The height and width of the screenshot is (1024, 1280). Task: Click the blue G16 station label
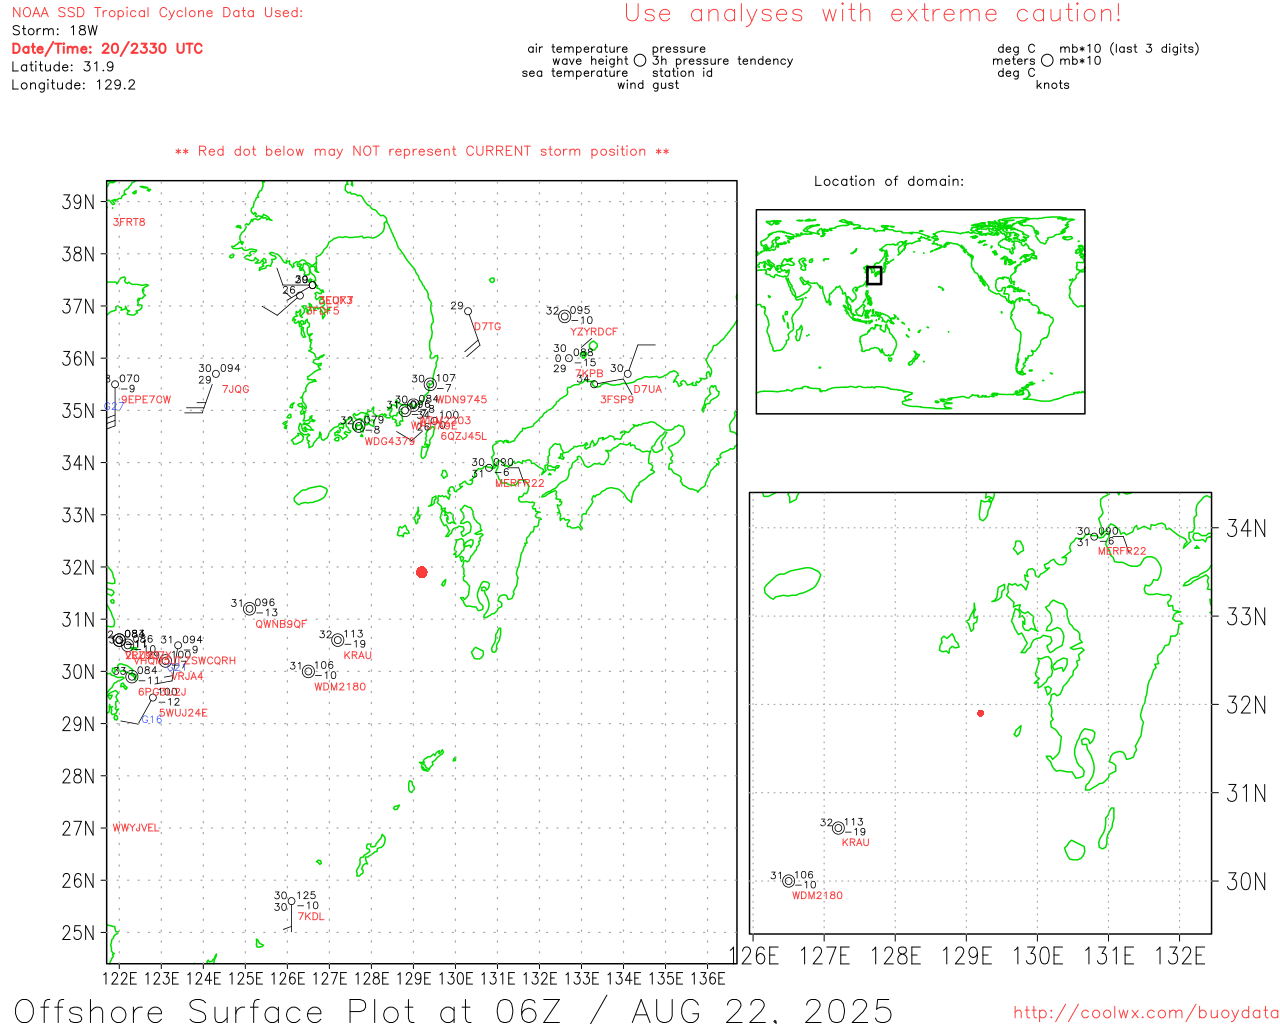click(151, 720)
